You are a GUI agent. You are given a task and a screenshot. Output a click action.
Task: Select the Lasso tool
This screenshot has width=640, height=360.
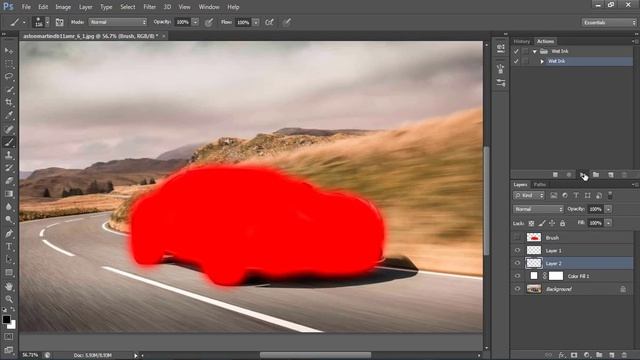[9, 76]
